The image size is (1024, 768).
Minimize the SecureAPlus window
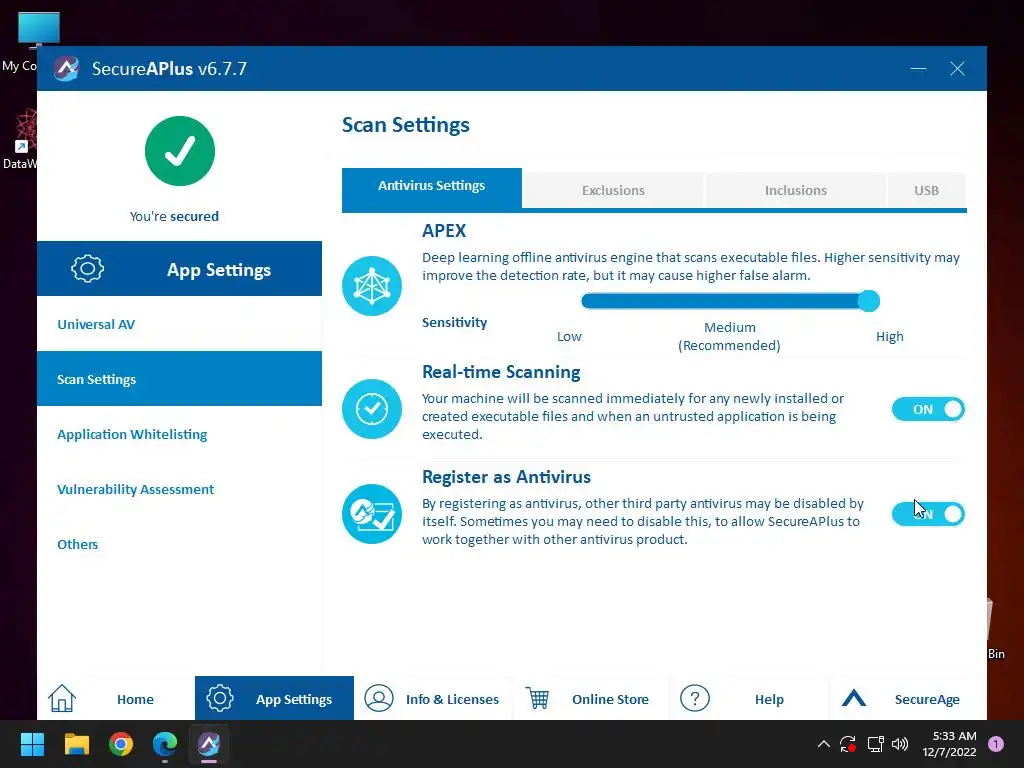tap(918, 69)
